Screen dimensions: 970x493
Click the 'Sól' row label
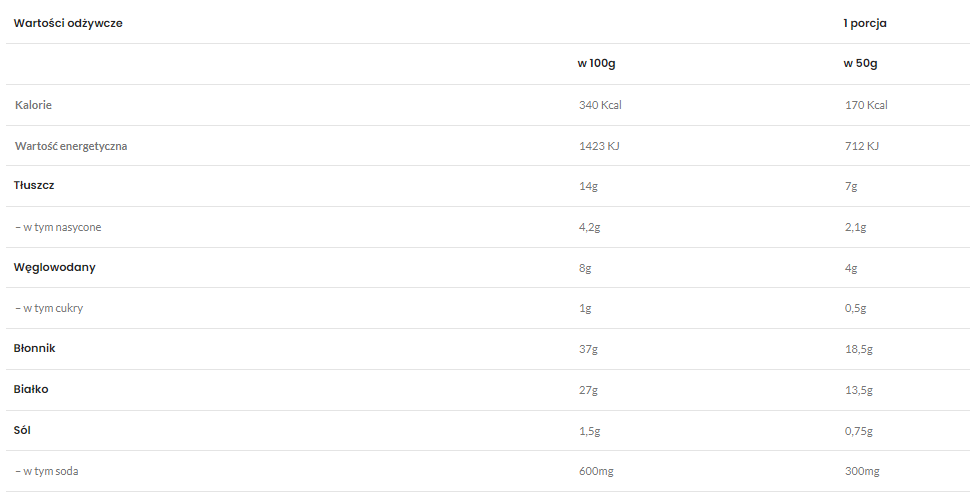click(24, 430)
